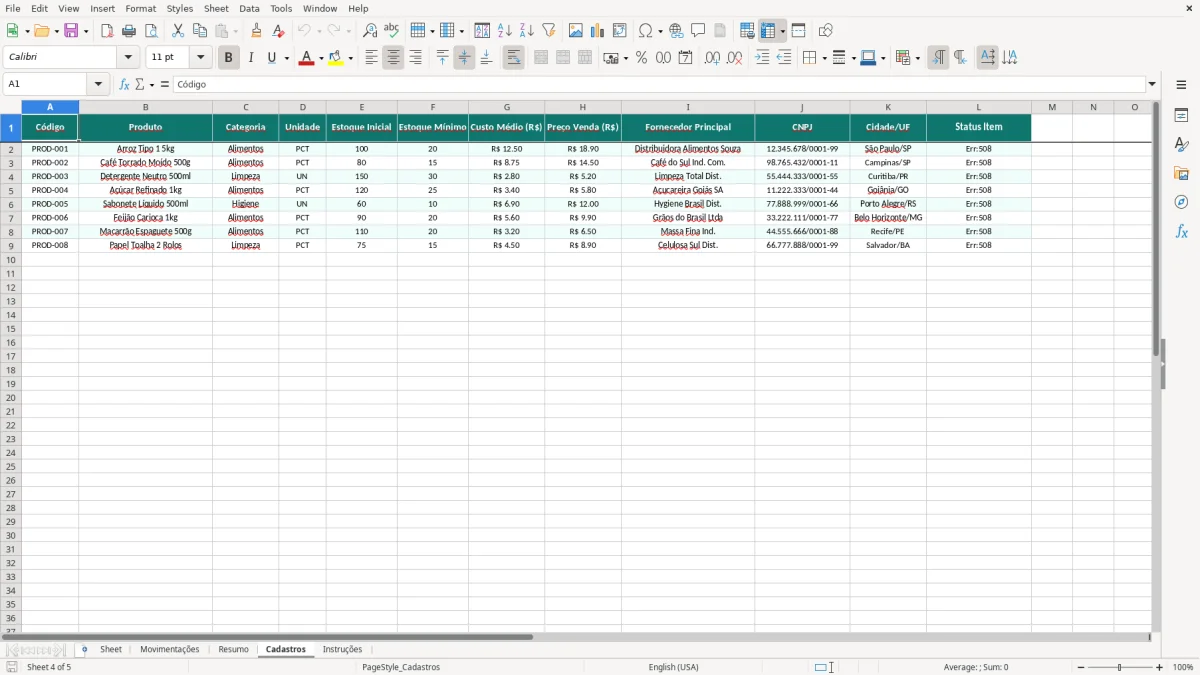Open the font size dropdown
Screen dimensions: 1200x675
click(x=200, y=58)
